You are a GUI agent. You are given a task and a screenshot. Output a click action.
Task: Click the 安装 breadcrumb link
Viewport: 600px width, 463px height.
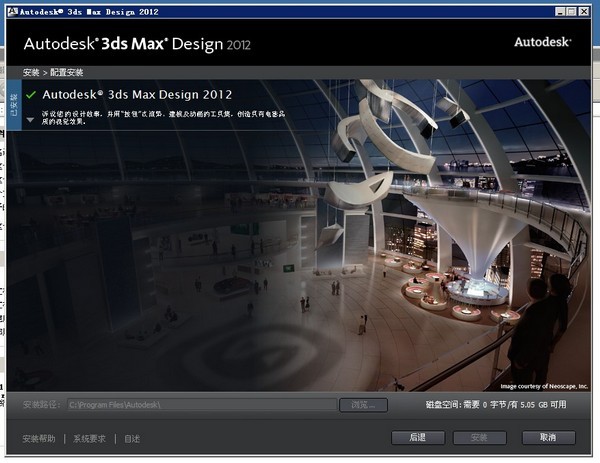coord(31,73)
